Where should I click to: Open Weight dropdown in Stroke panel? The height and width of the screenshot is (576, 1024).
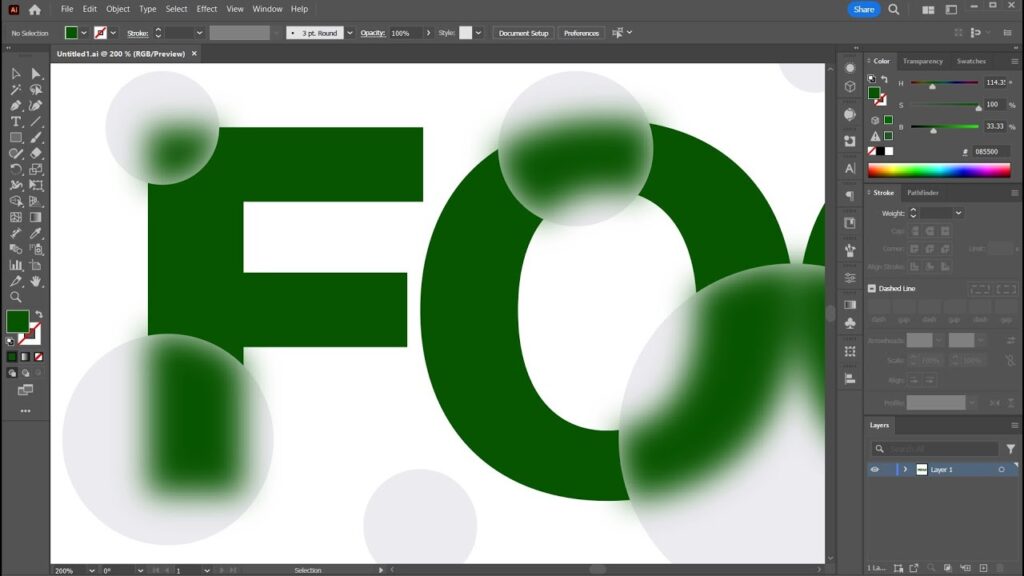[x=958, y=213]
